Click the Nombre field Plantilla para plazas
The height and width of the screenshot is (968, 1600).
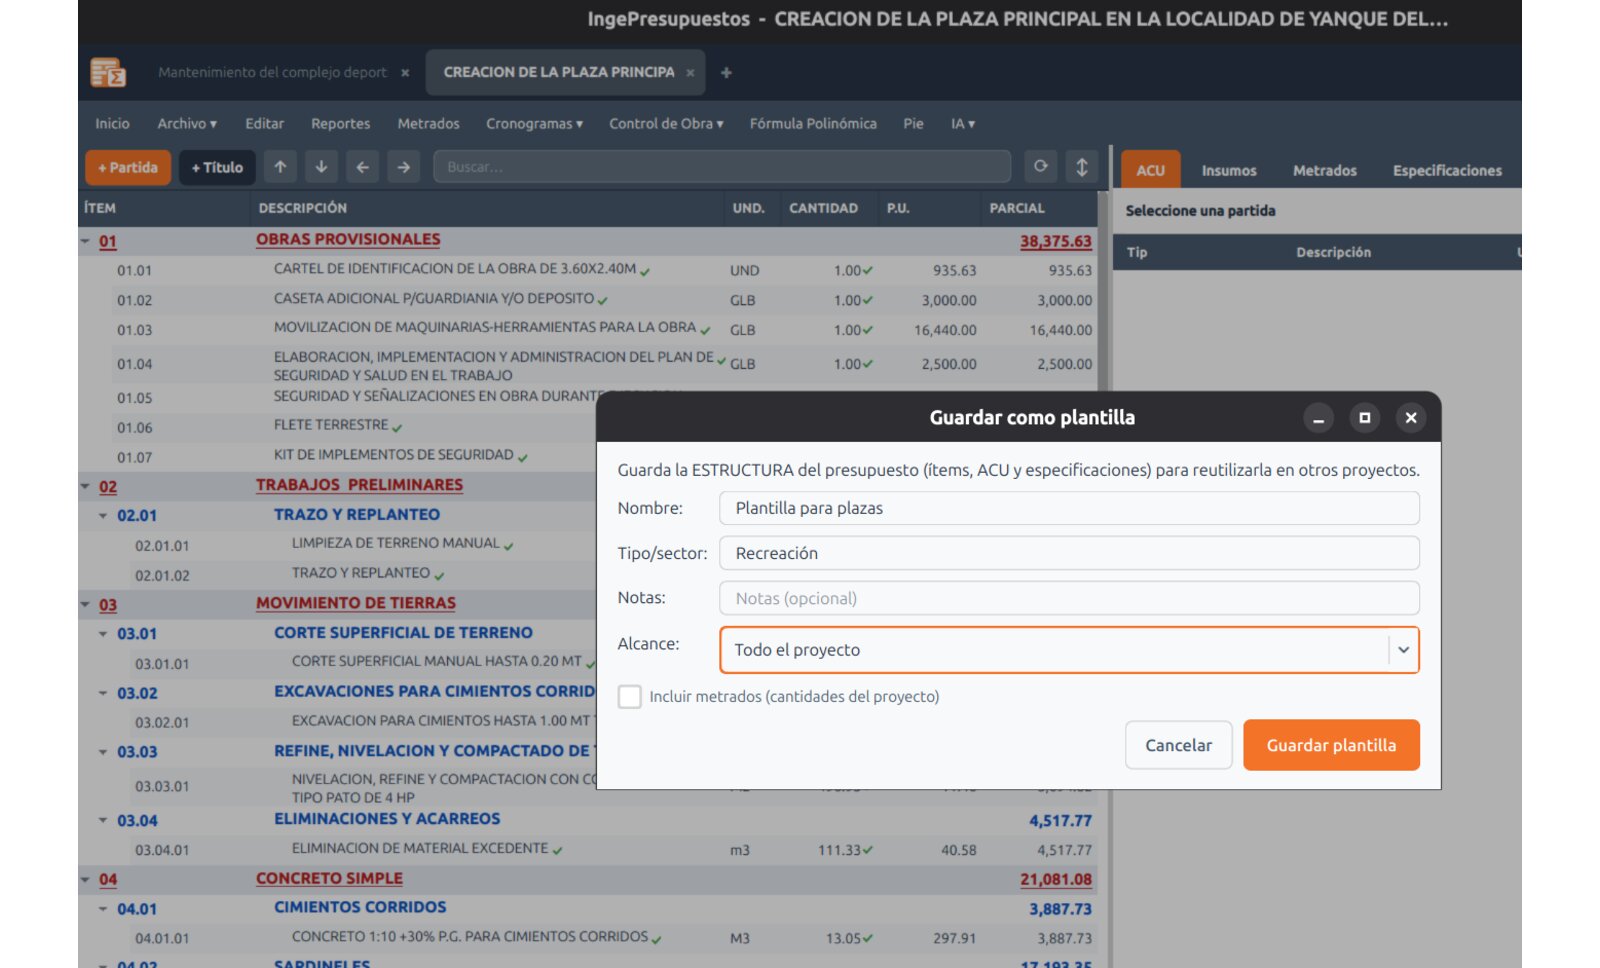coord(1069,508)
